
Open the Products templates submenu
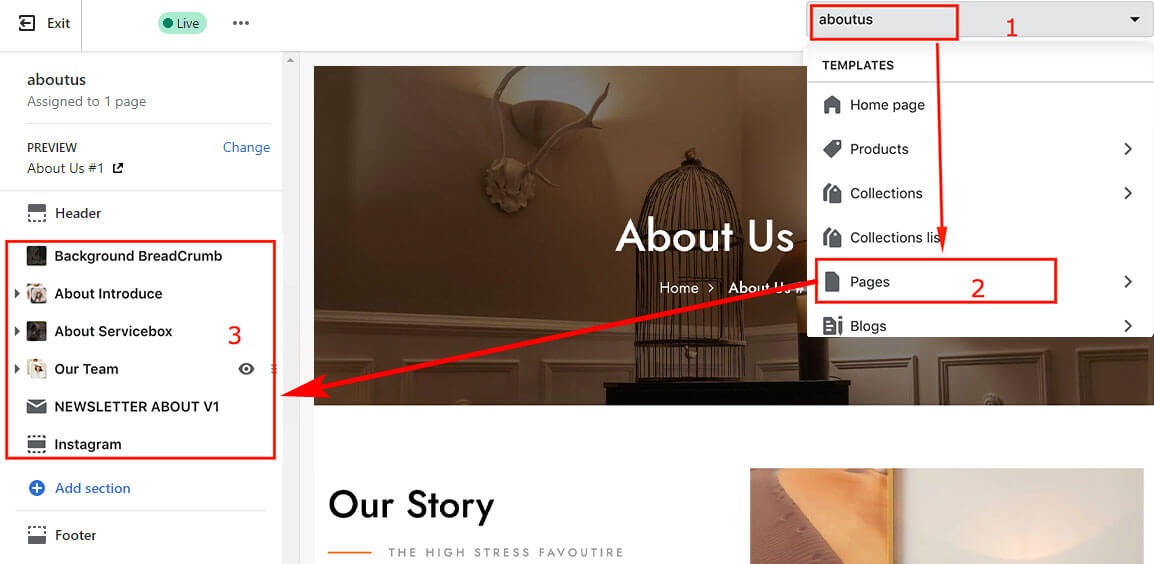point(980,149)
